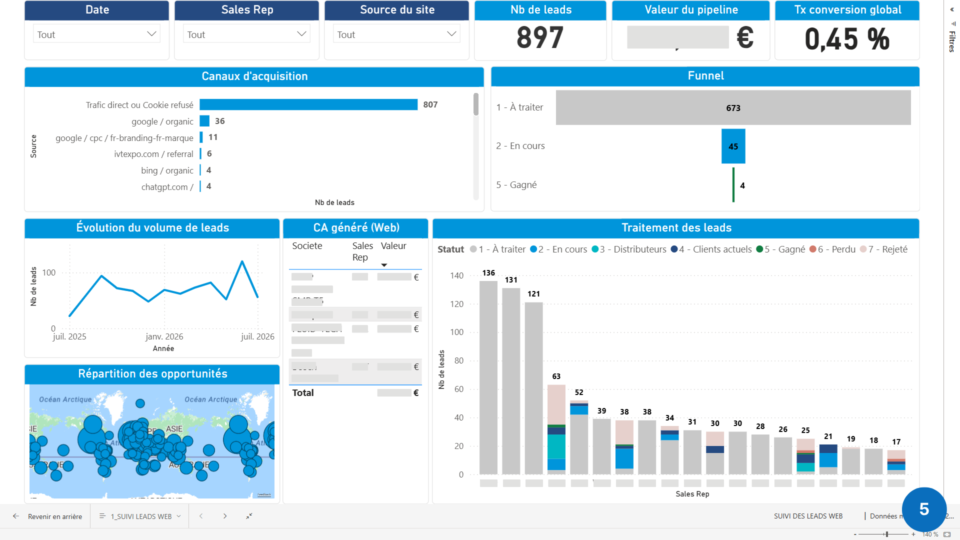Viewport: 960px width, 540px height.
Task: Sort the table by the Valeur column header
Action: [x=393, y=246]
